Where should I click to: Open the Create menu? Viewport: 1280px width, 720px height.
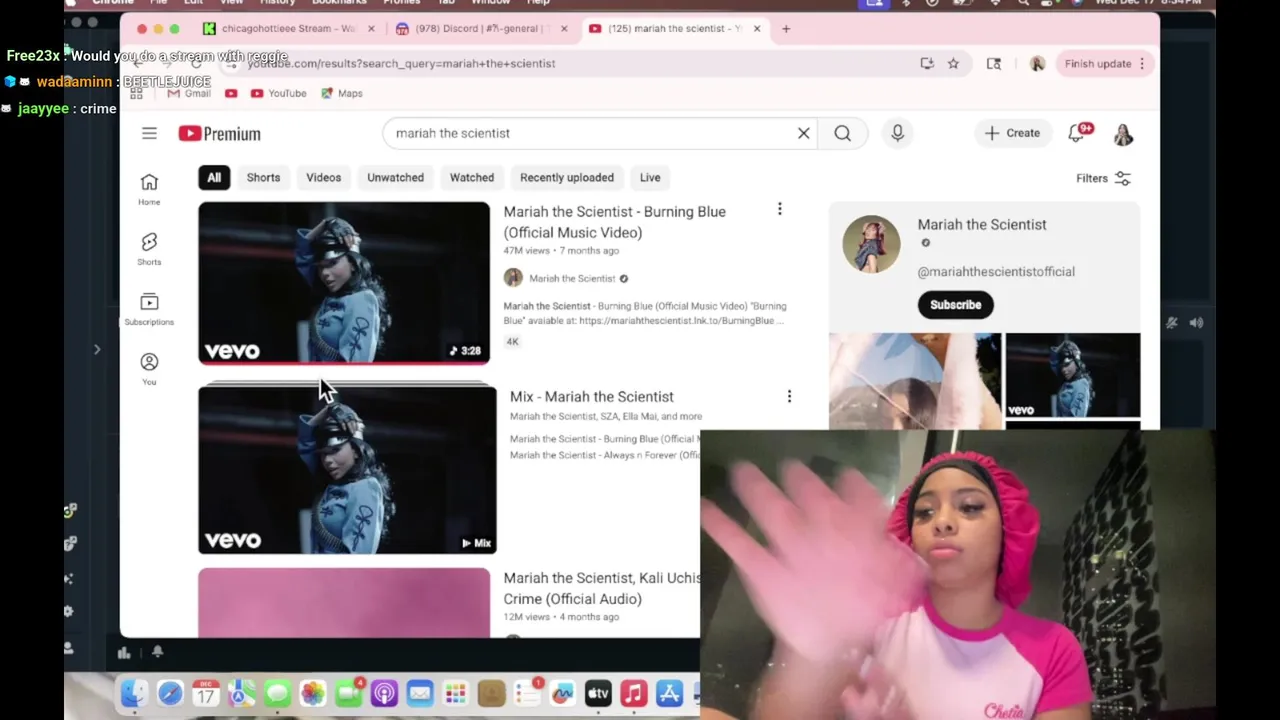[x=1012, y=133]
